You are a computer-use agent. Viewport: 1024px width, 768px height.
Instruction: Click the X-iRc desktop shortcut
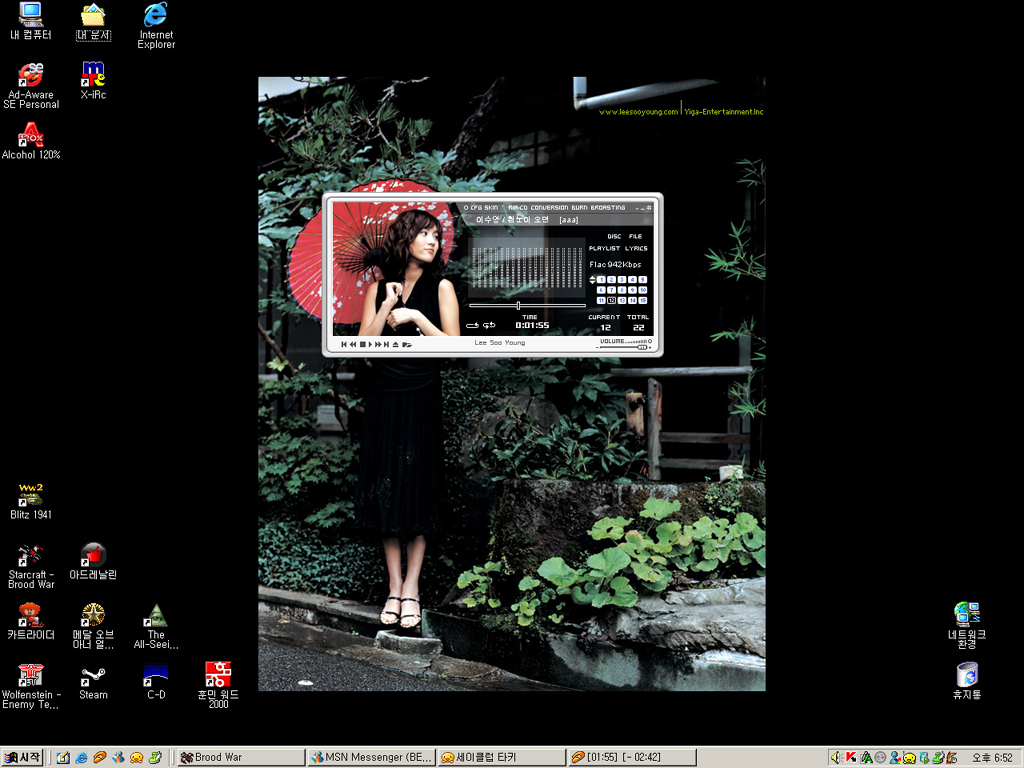[x=93, y=76]
